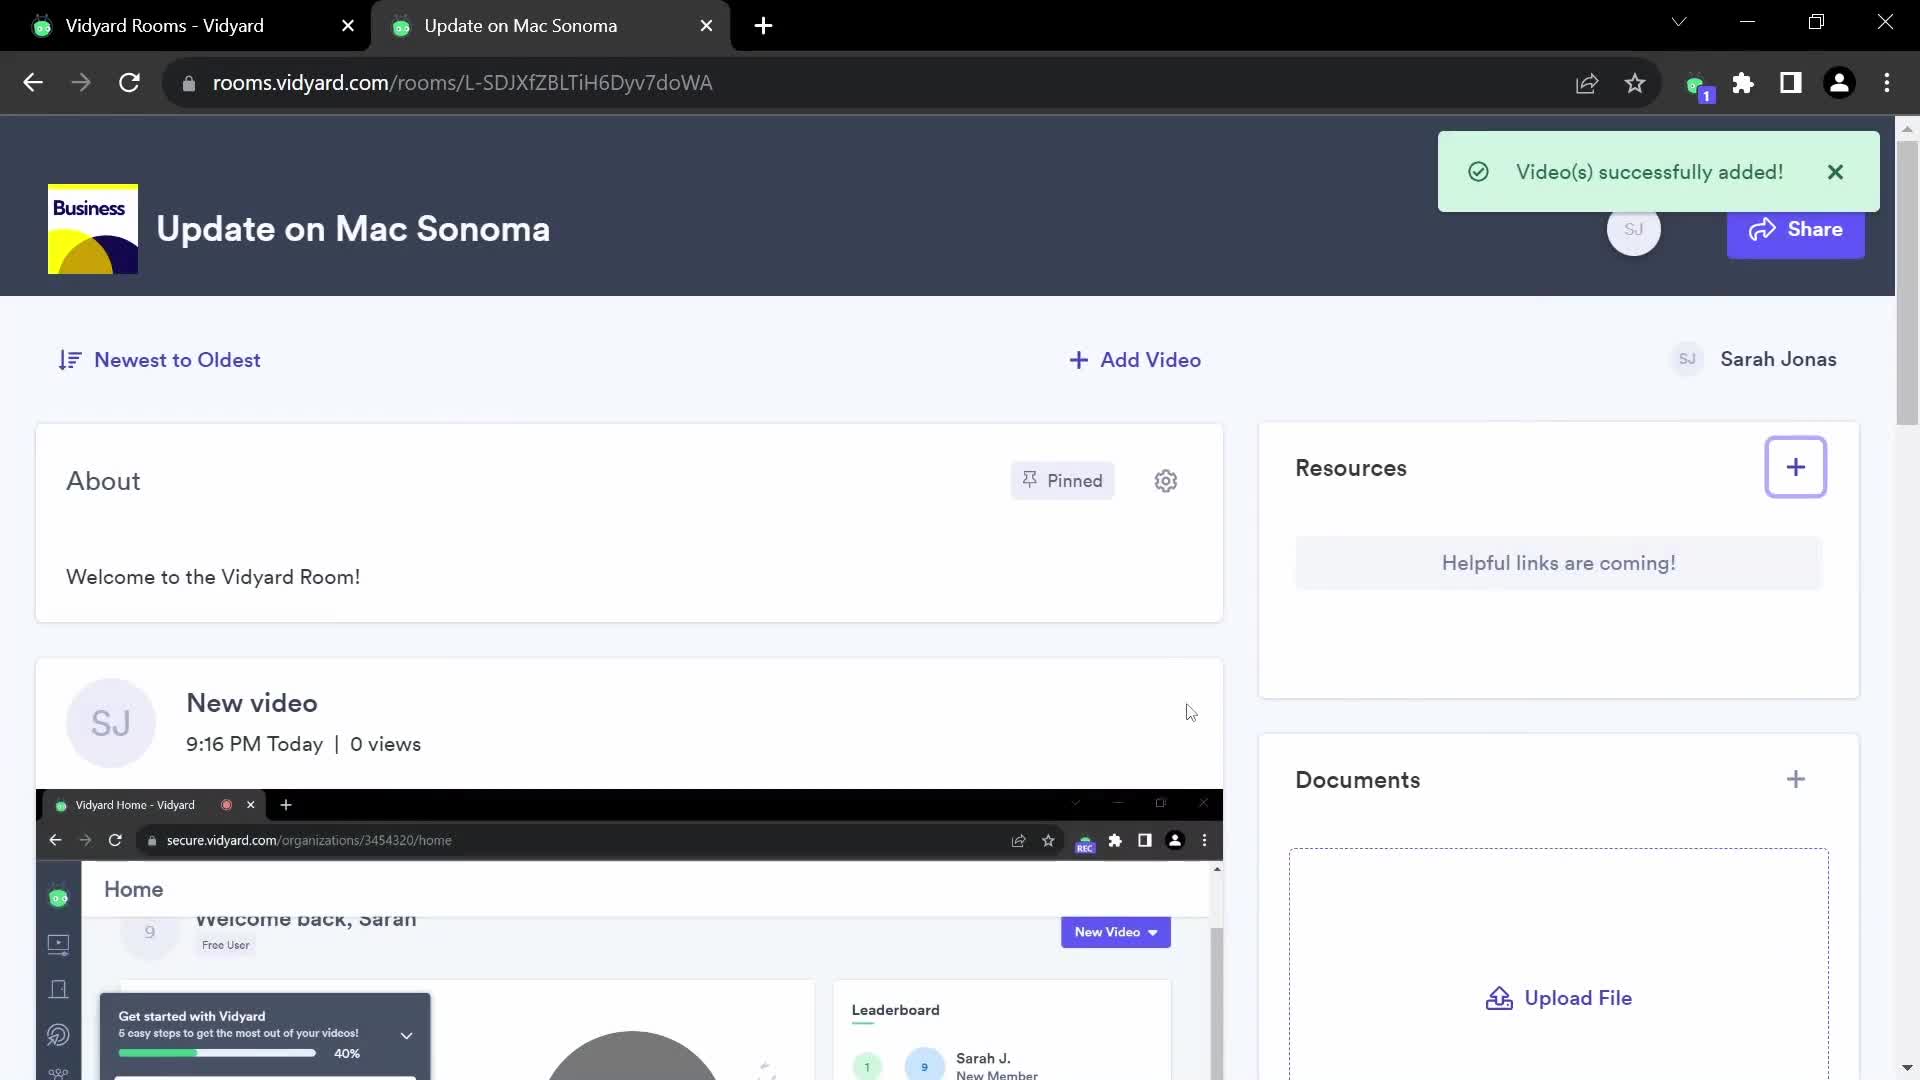Close the Update on Mac Sonoma tab

click(x=707, y=26)
